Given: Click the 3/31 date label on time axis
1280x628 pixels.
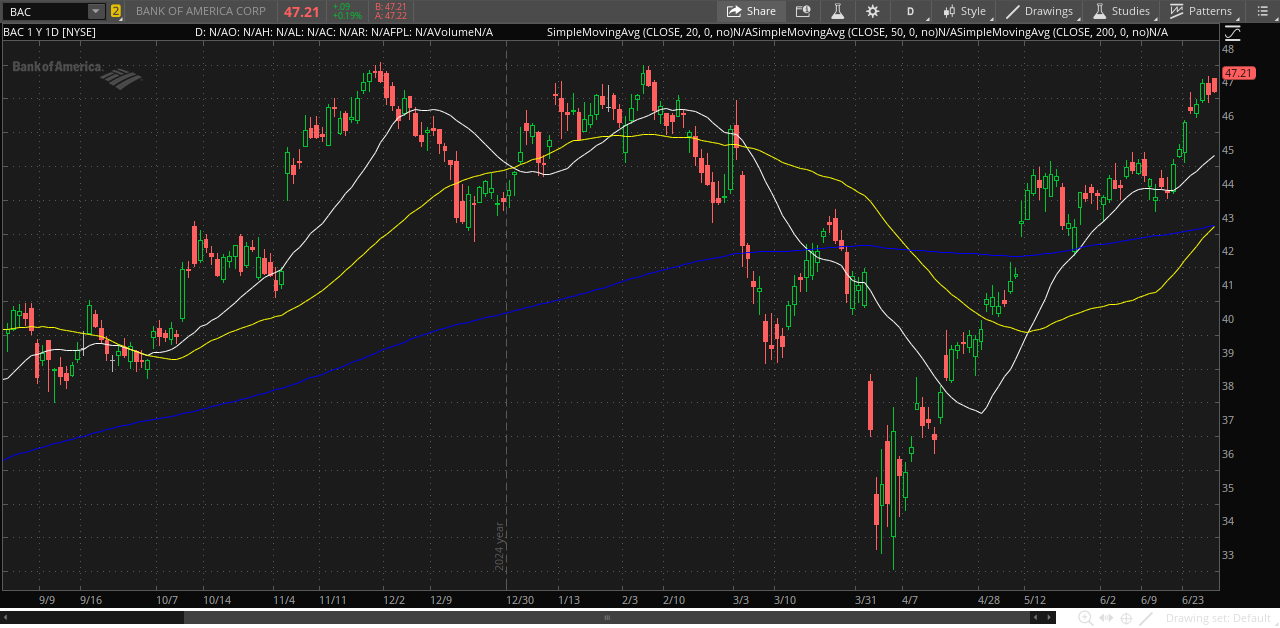Looking at the screenshot, I should [867, 600].
